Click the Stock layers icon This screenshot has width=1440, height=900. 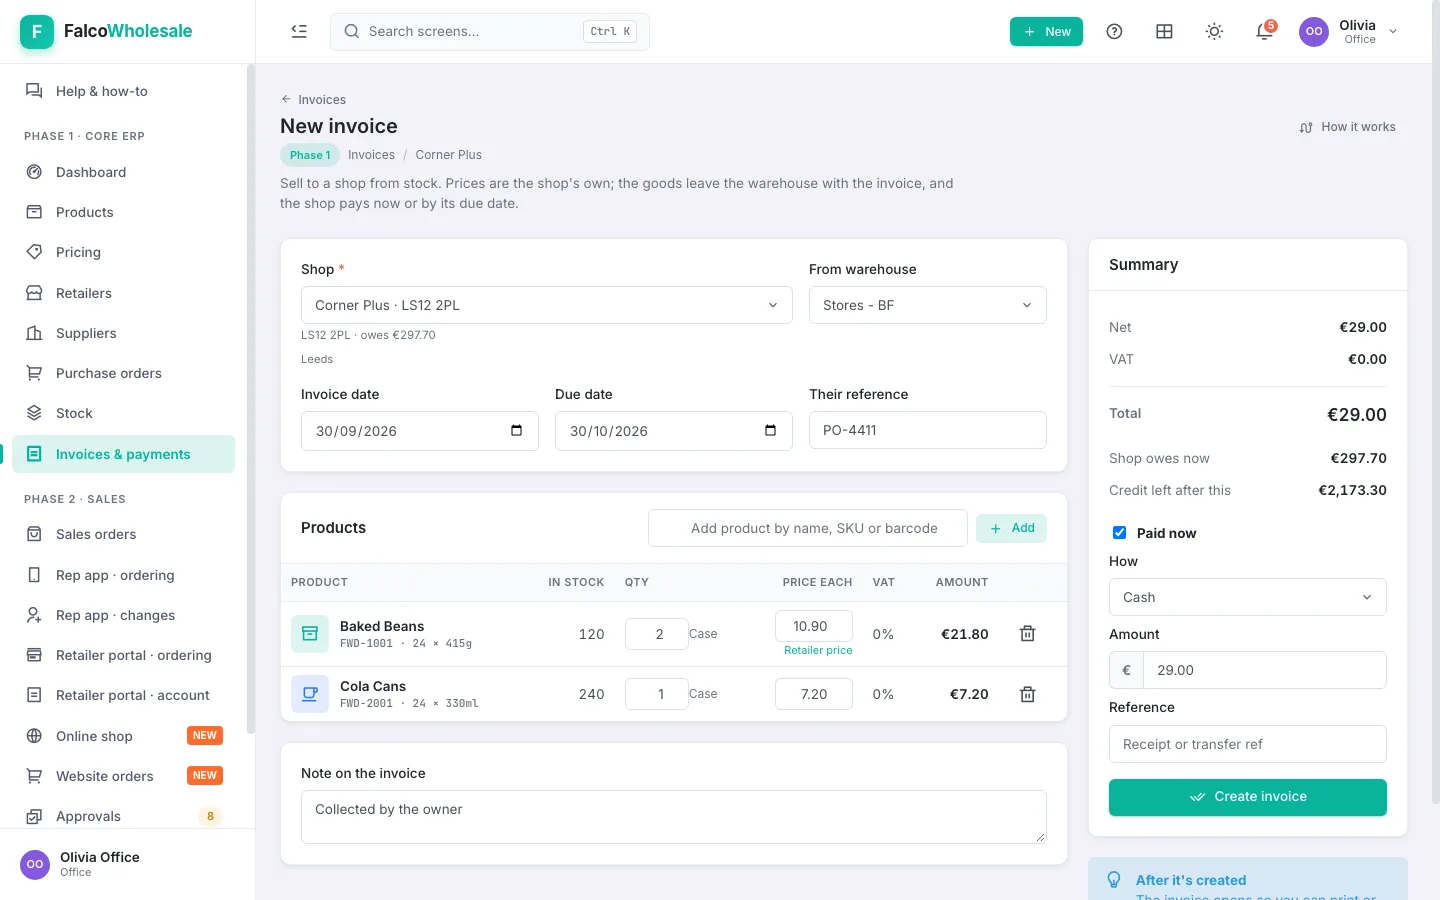click(34, 413)
